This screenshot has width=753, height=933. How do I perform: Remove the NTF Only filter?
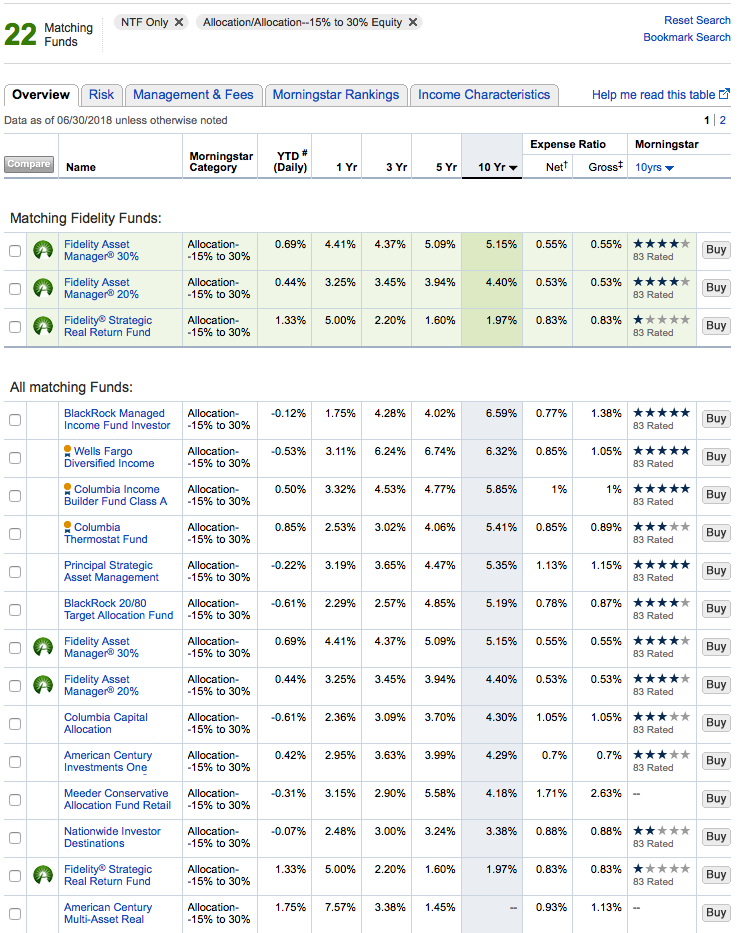pyautogui.click(x=179, y=22)
